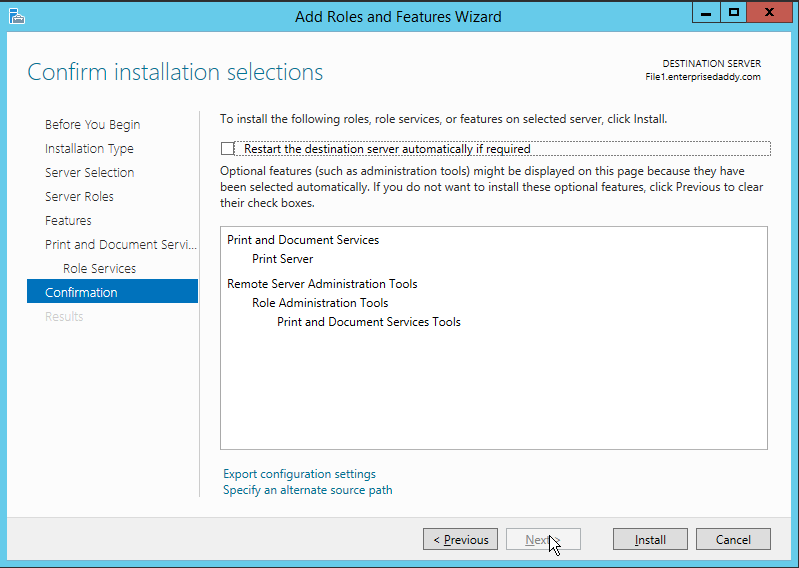Go back with the Previous button
The height and width of the screenshot is (568, 799).
coord(460,540)
